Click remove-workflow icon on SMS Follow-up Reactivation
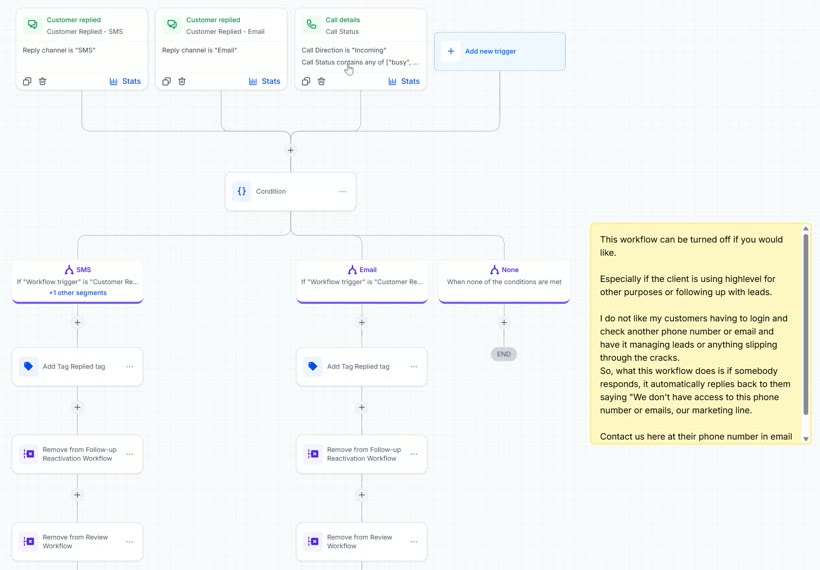 (x=29, y=454)
